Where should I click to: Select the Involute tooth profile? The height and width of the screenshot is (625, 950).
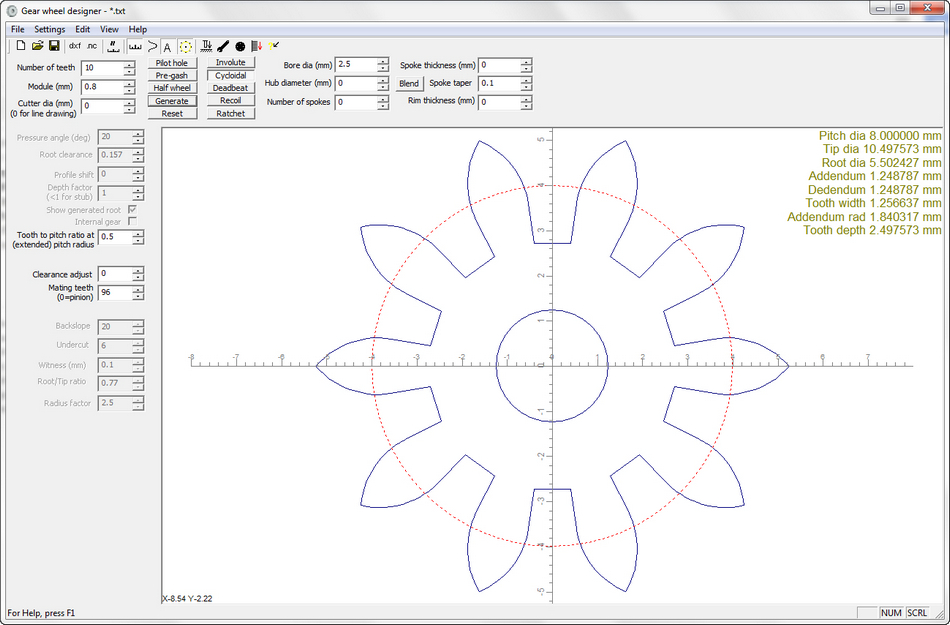(x=230, y=63)
